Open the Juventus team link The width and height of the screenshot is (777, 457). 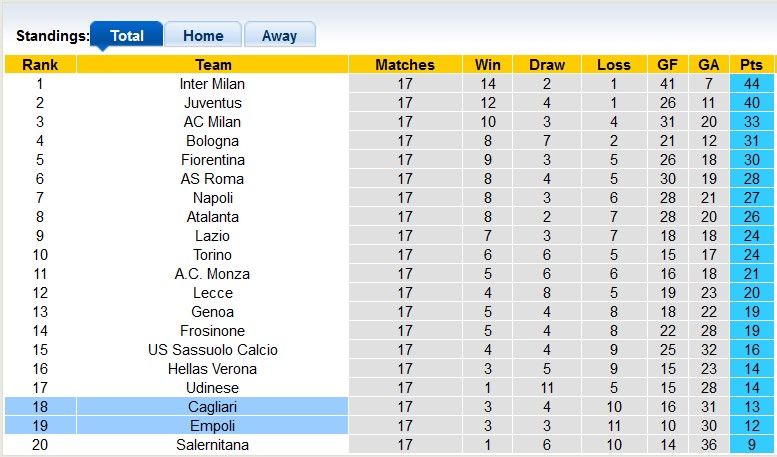[213, 103]
